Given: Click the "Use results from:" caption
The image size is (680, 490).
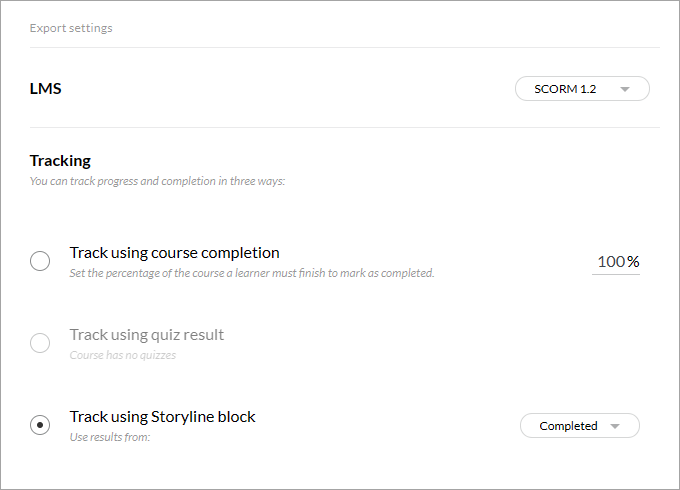Looking at the screenshot, I should click(109, 437).
